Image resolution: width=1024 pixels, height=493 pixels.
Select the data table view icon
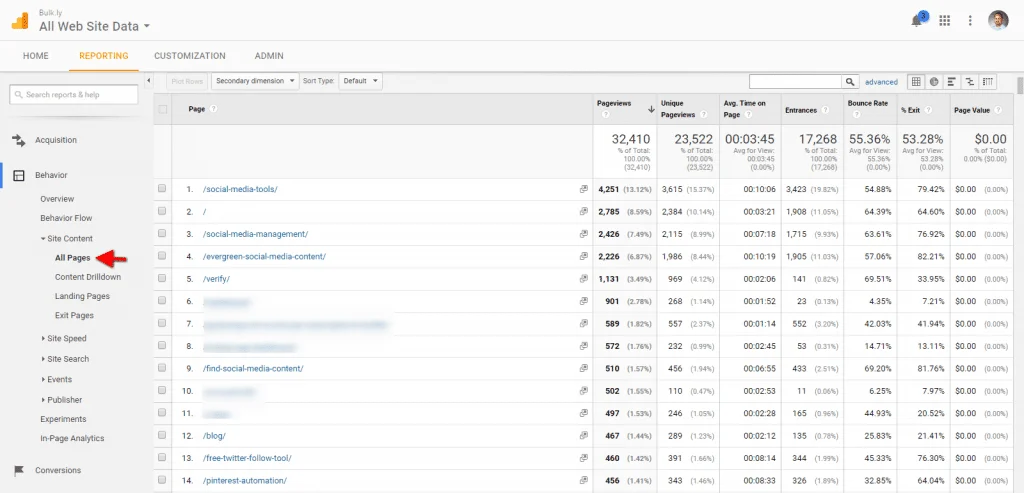[x=916, y=81]
